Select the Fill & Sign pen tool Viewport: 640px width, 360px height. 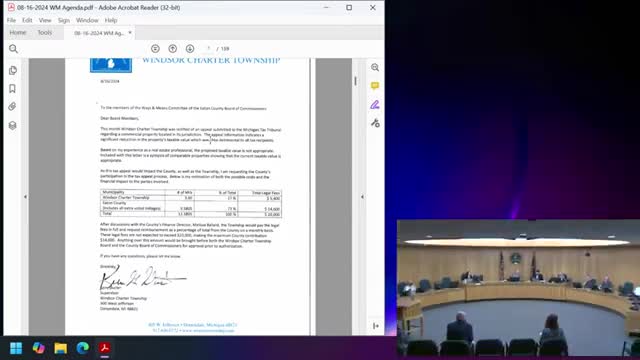point(375,104)
